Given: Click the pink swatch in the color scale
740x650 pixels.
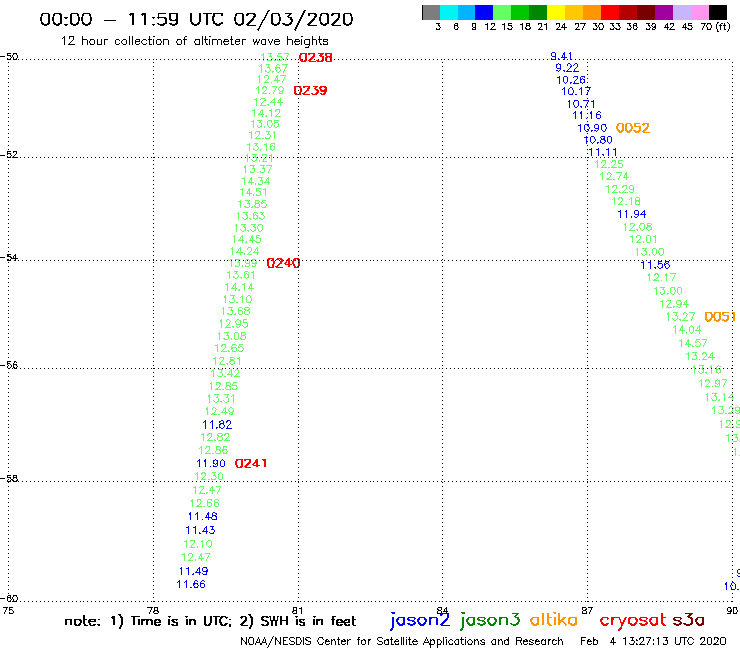Looking at the screenshot, I should coord(699,12).
